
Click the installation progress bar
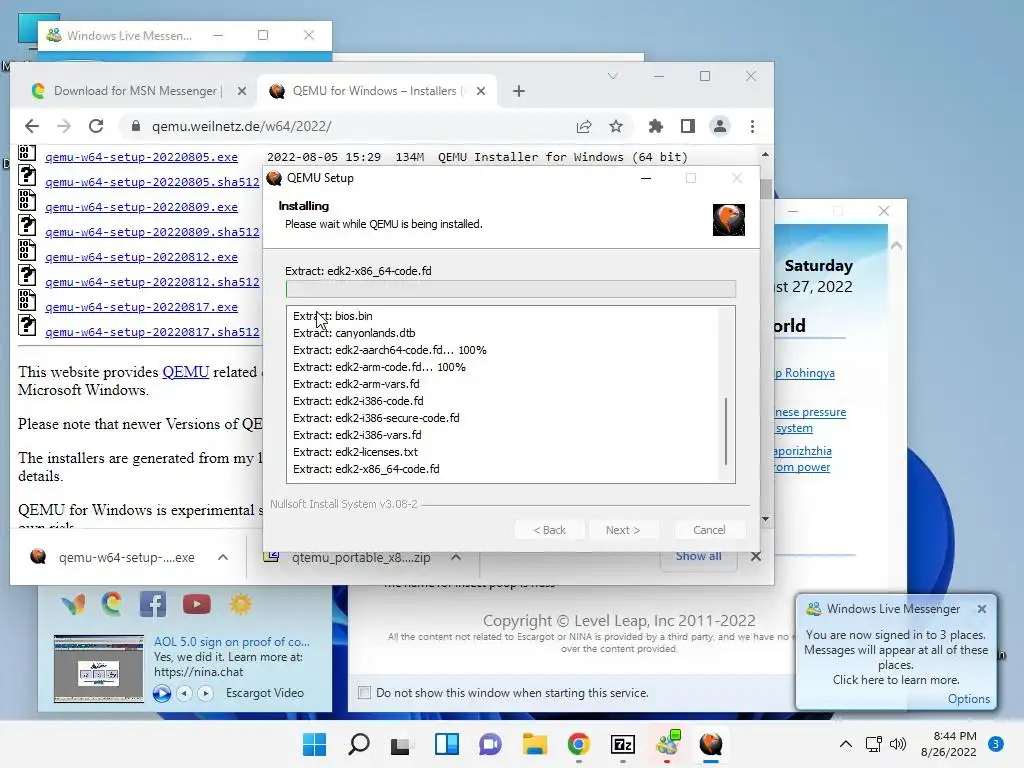click(x=511, y=289)
